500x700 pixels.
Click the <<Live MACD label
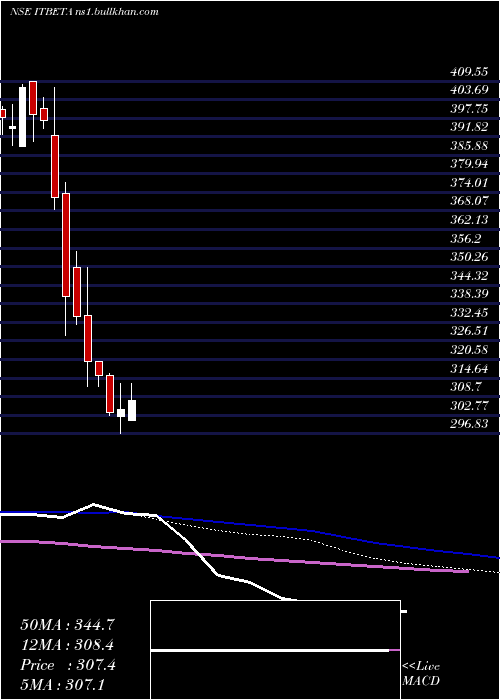421,674
